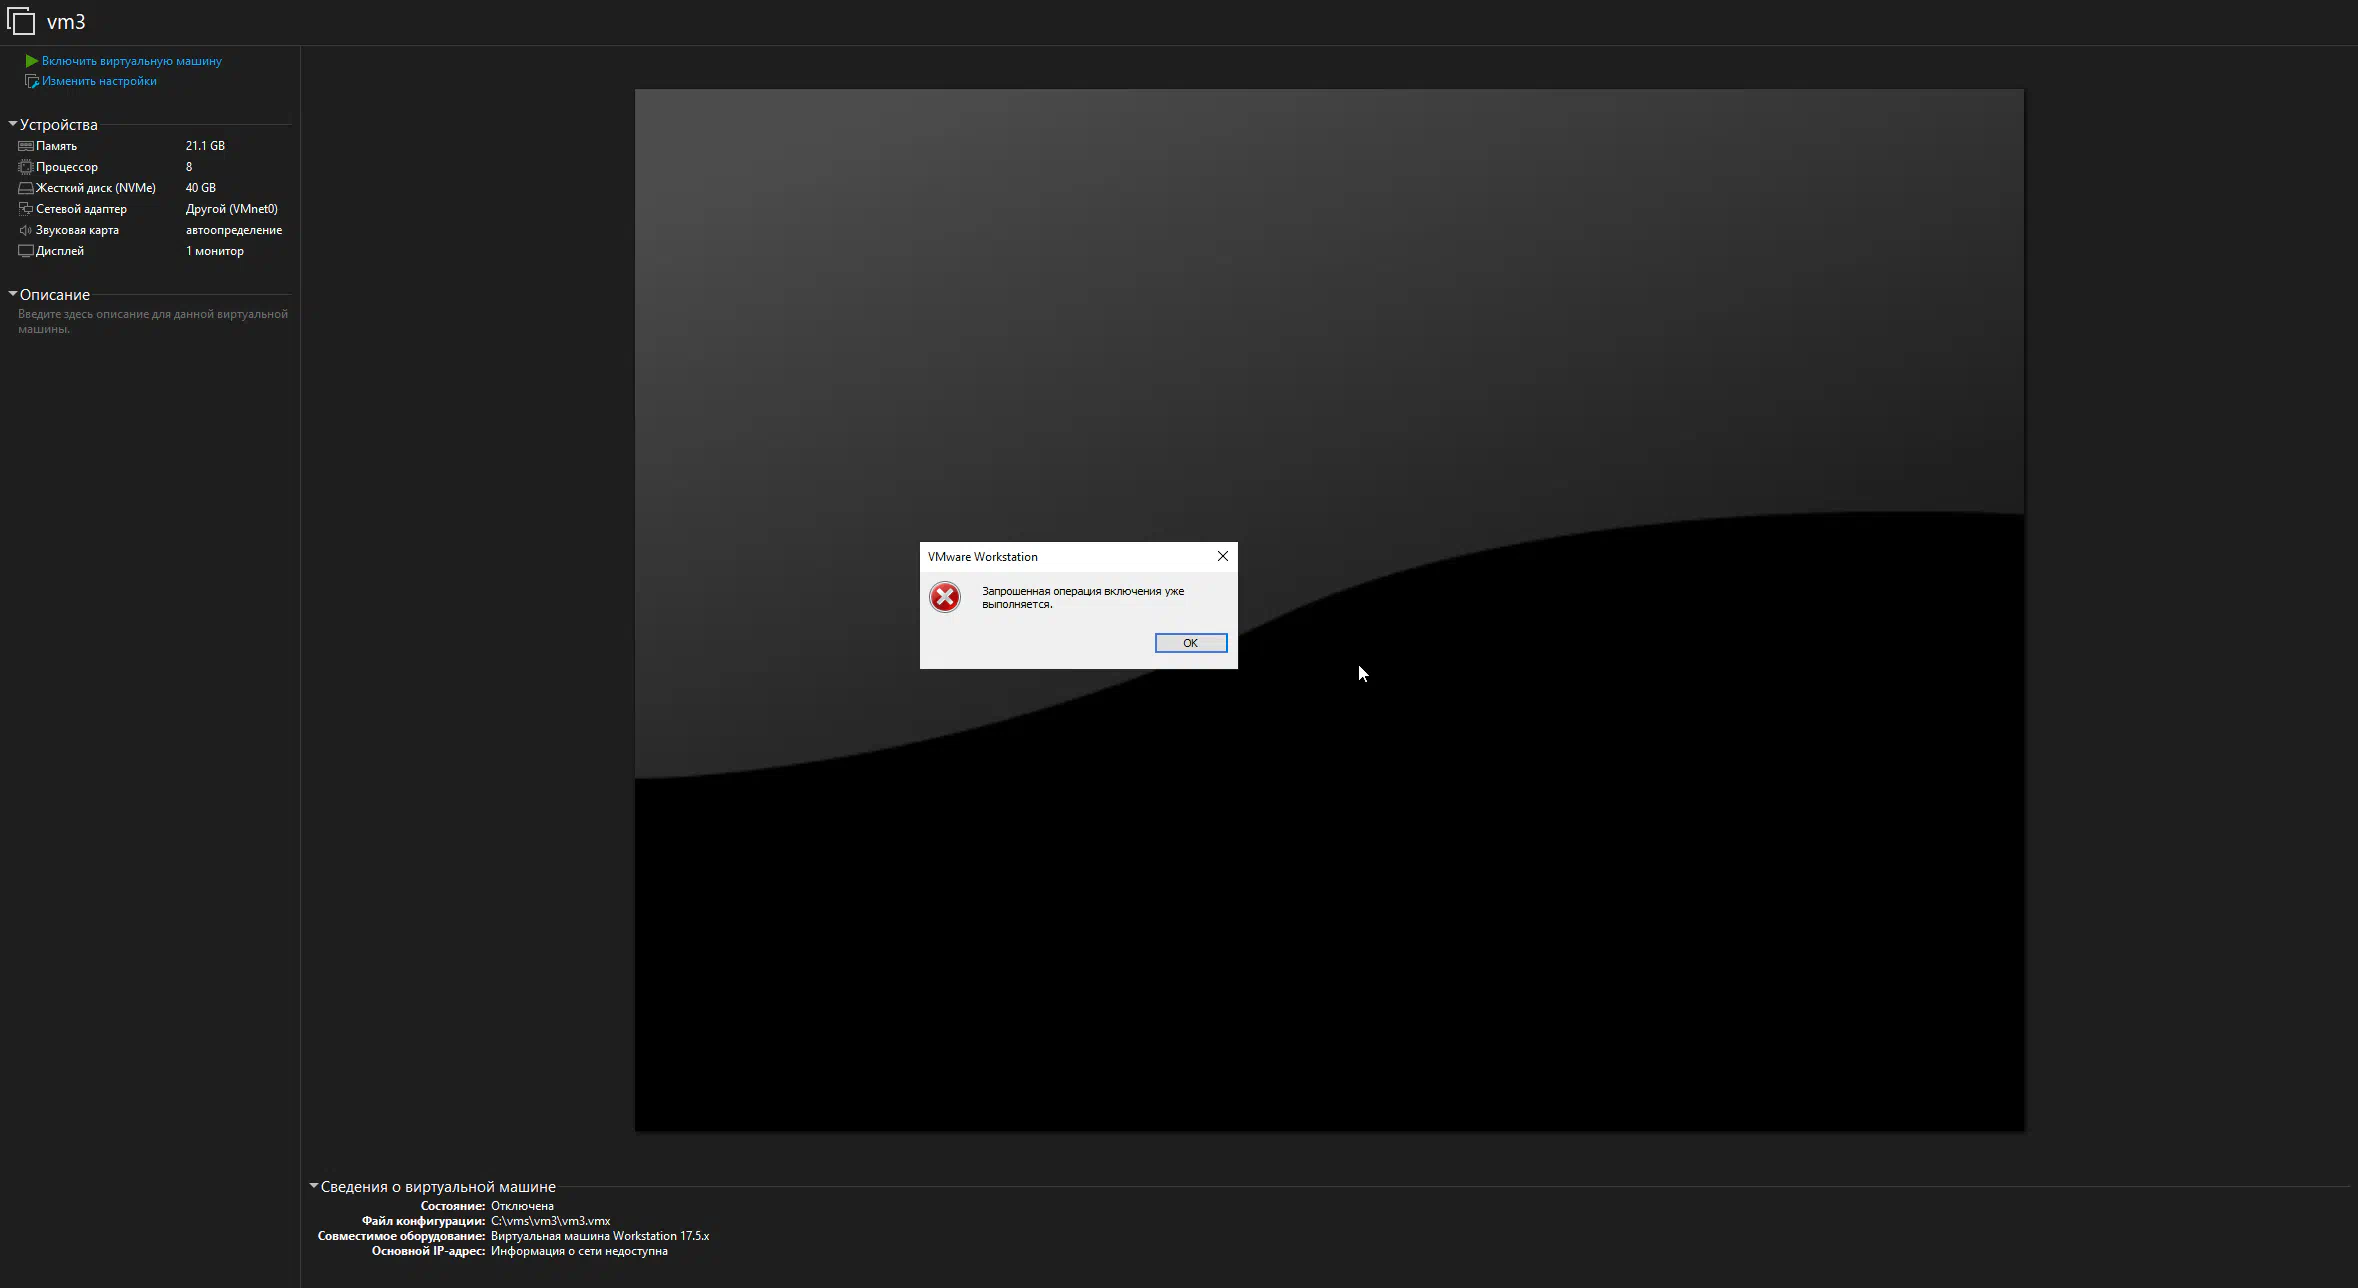Click the Процессор CPU icon
Viewport: 2358px width, 1288px height.
[26, 167]
